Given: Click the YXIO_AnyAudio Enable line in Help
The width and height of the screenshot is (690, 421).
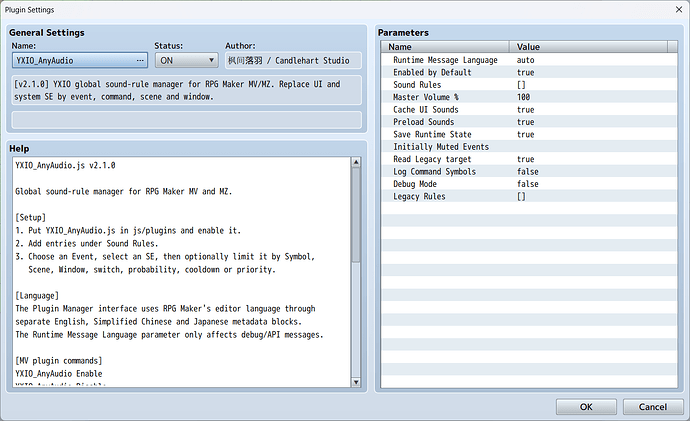Looking at the screenshot, I should (59, 373).
